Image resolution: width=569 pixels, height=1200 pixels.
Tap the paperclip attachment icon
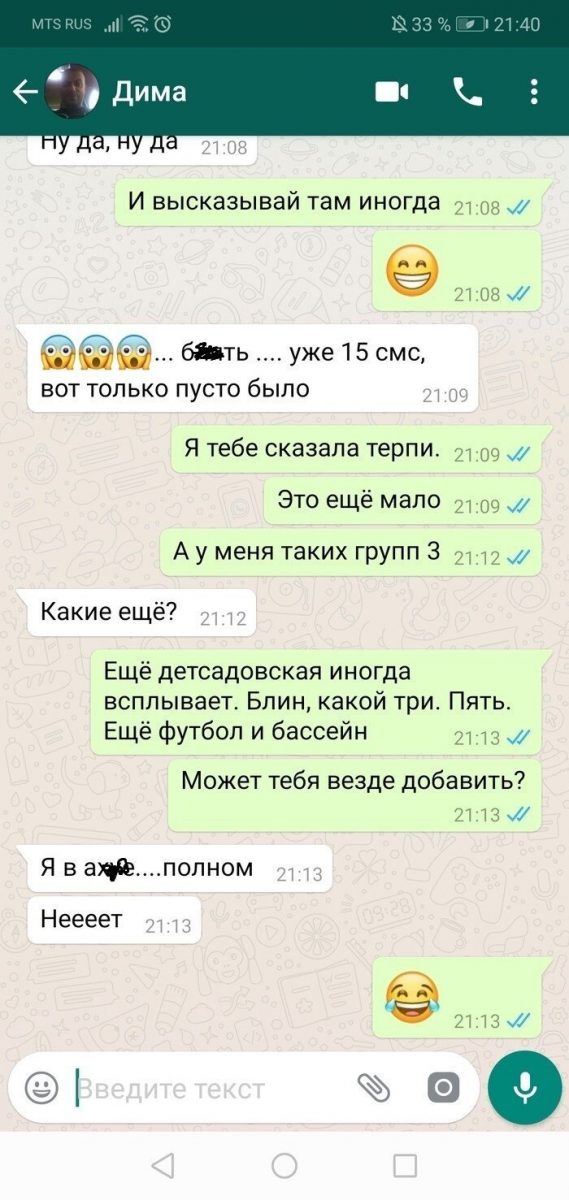pos(374,1088)
